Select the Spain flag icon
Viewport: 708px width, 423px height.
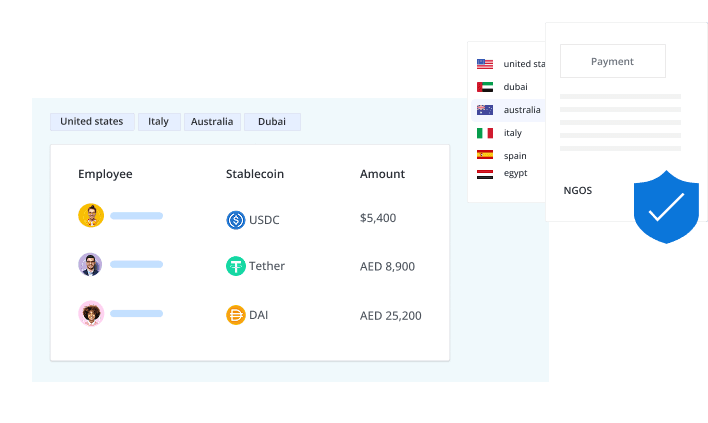click(x=485, y=155)
